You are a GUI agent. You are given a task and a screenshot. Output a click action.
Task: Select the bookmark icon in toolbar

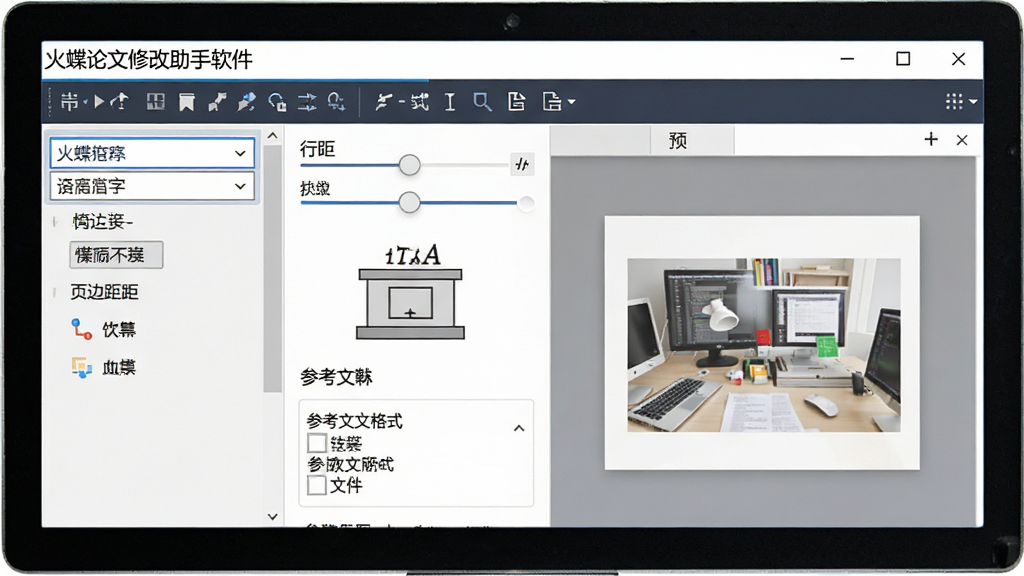coord(187,102)
